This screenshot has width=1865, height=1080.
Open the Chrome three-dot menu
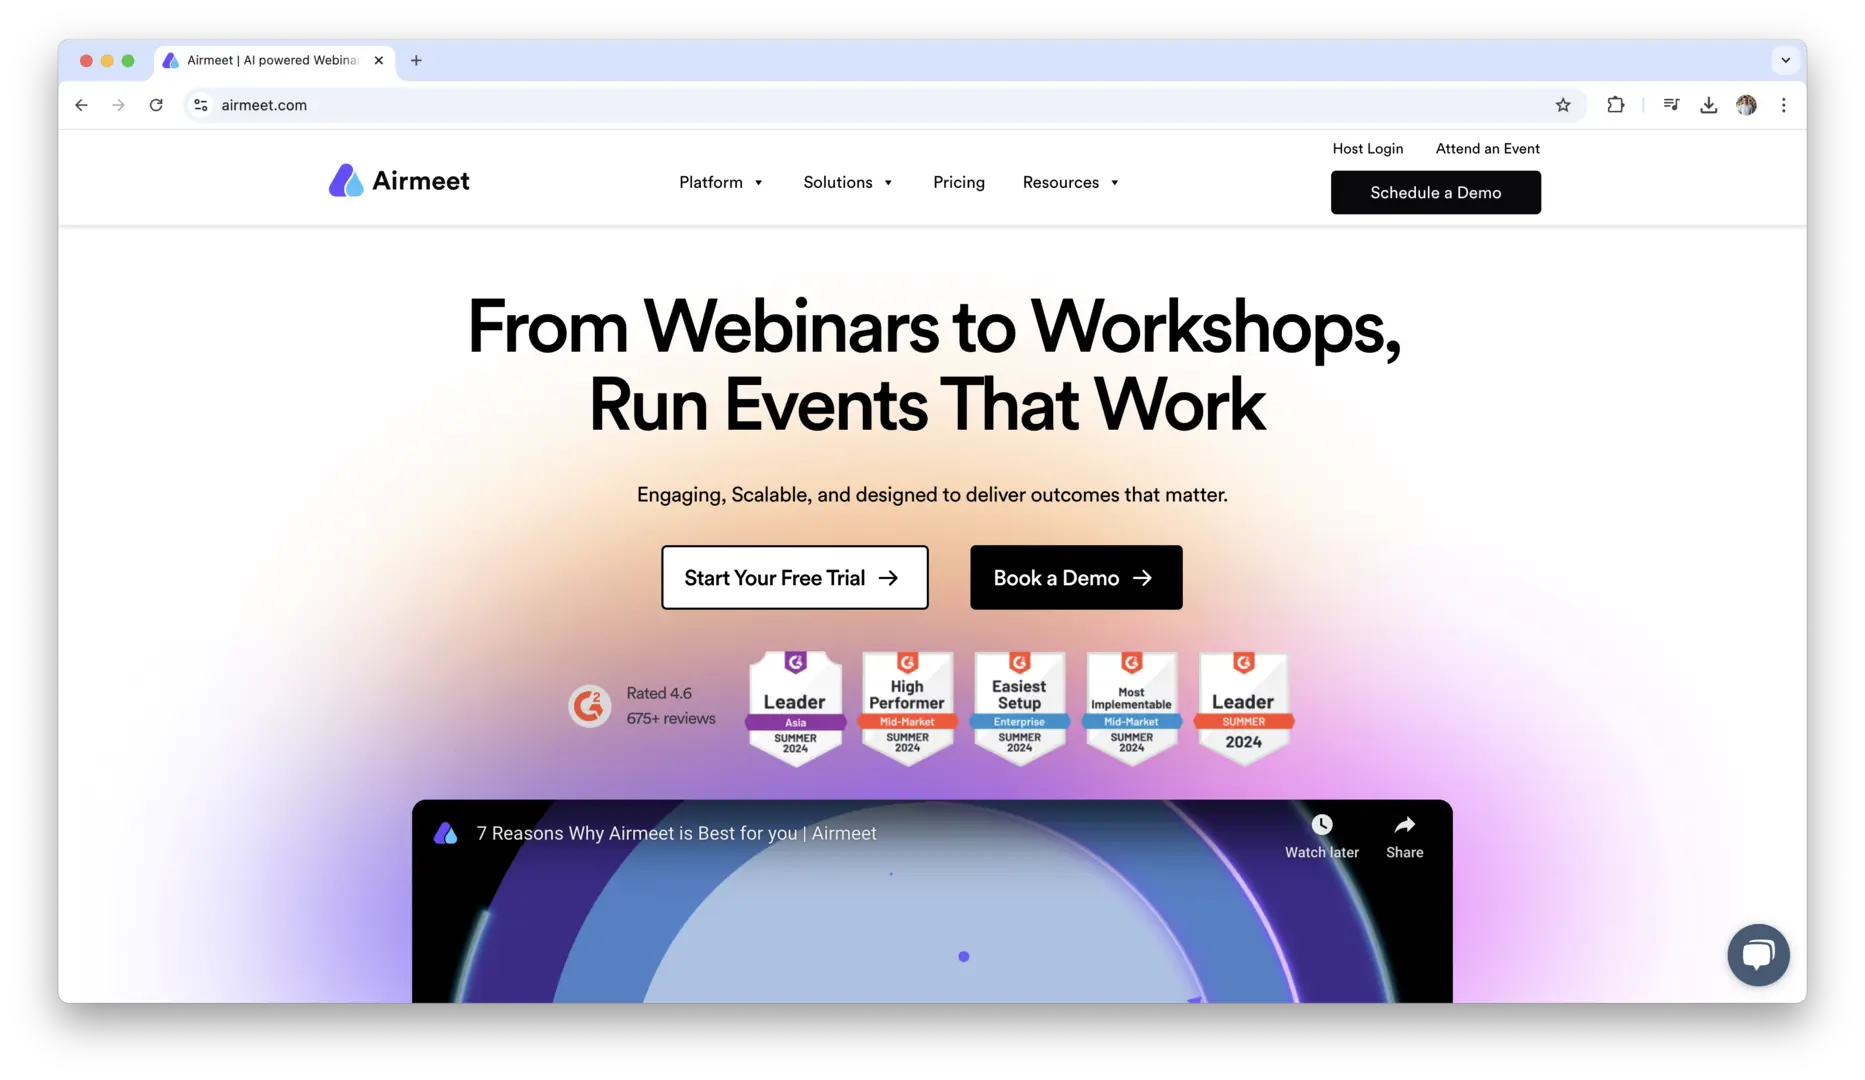(x=1784, y=105)
